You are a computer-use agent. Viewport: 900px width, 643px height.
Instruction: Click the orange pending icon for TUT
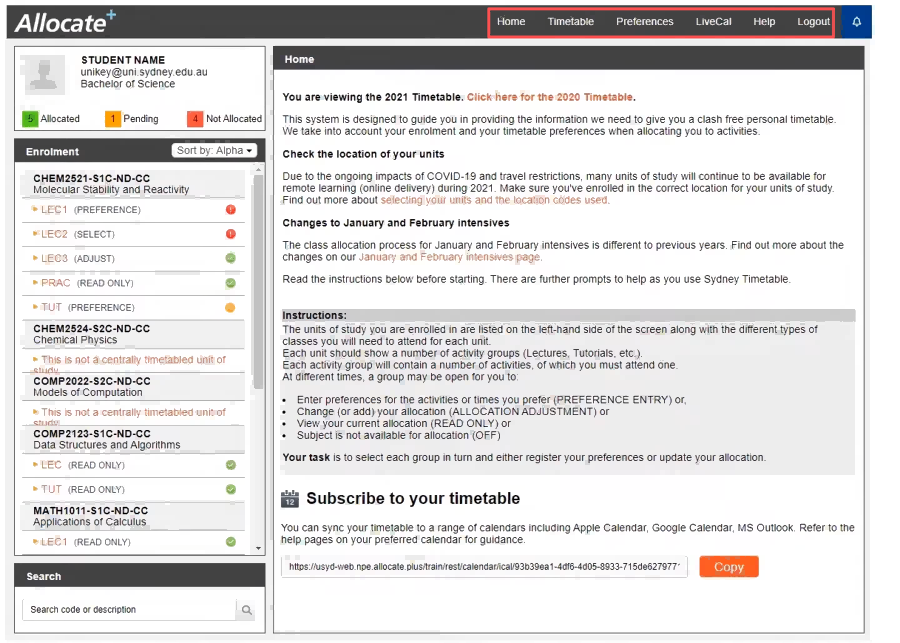pos(230,307)
